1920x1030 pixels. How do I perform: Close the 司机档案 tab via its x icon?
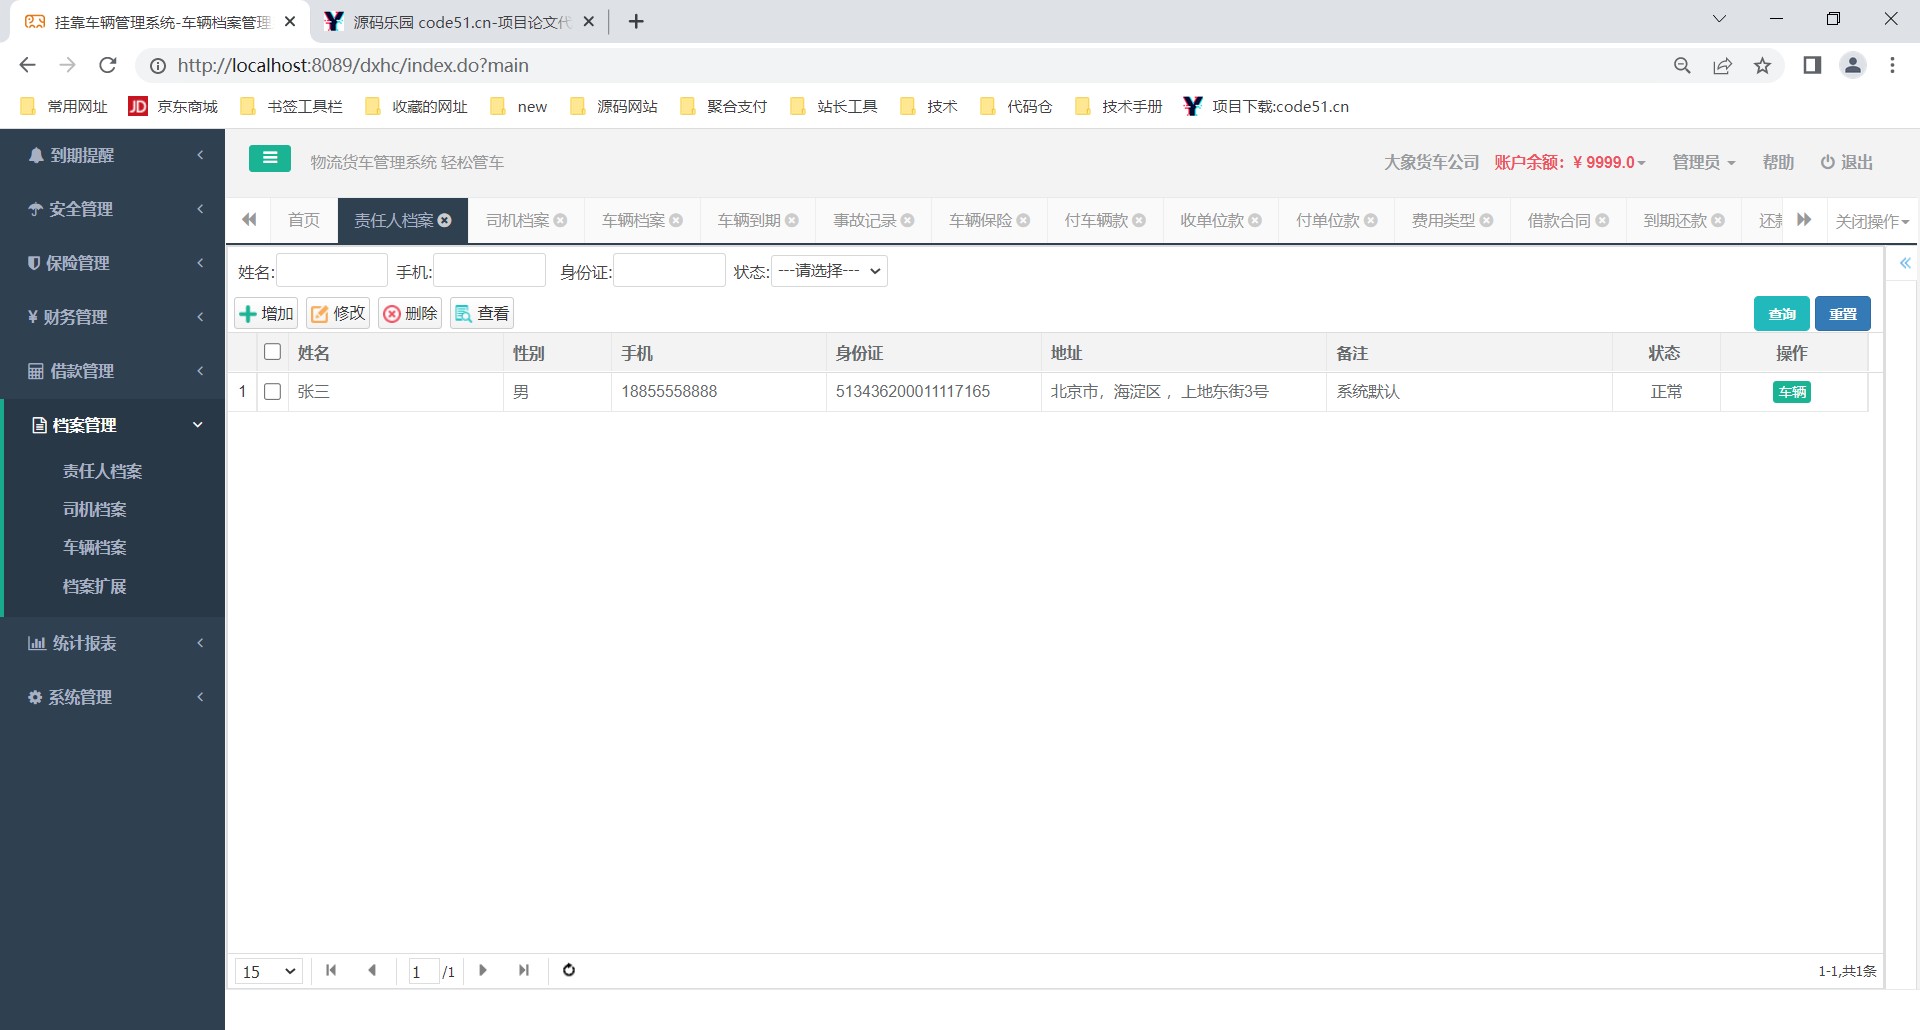coord(560,220)
